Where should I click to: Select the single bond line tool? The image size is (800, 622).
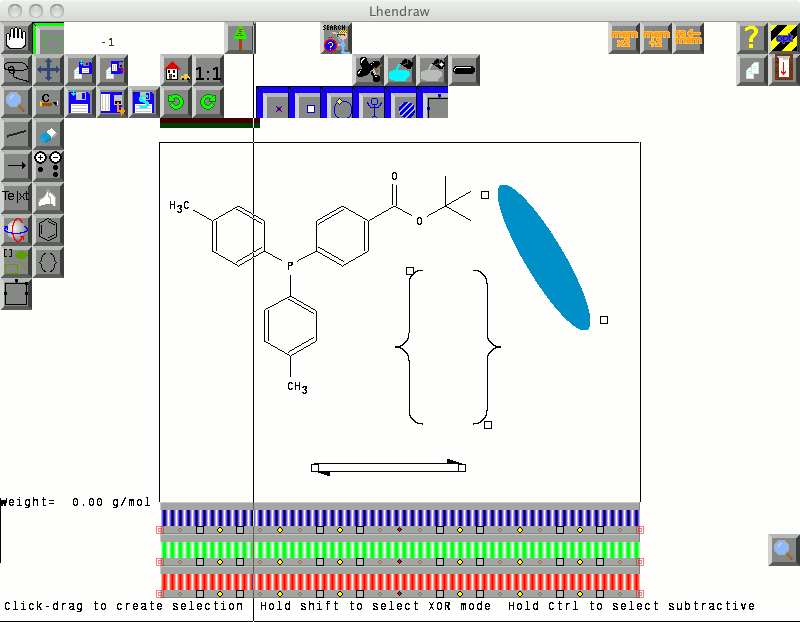16,134
